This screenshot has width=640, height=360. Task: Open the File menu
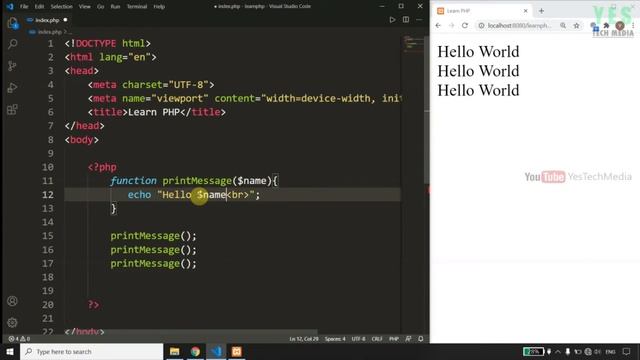point(24,7)
